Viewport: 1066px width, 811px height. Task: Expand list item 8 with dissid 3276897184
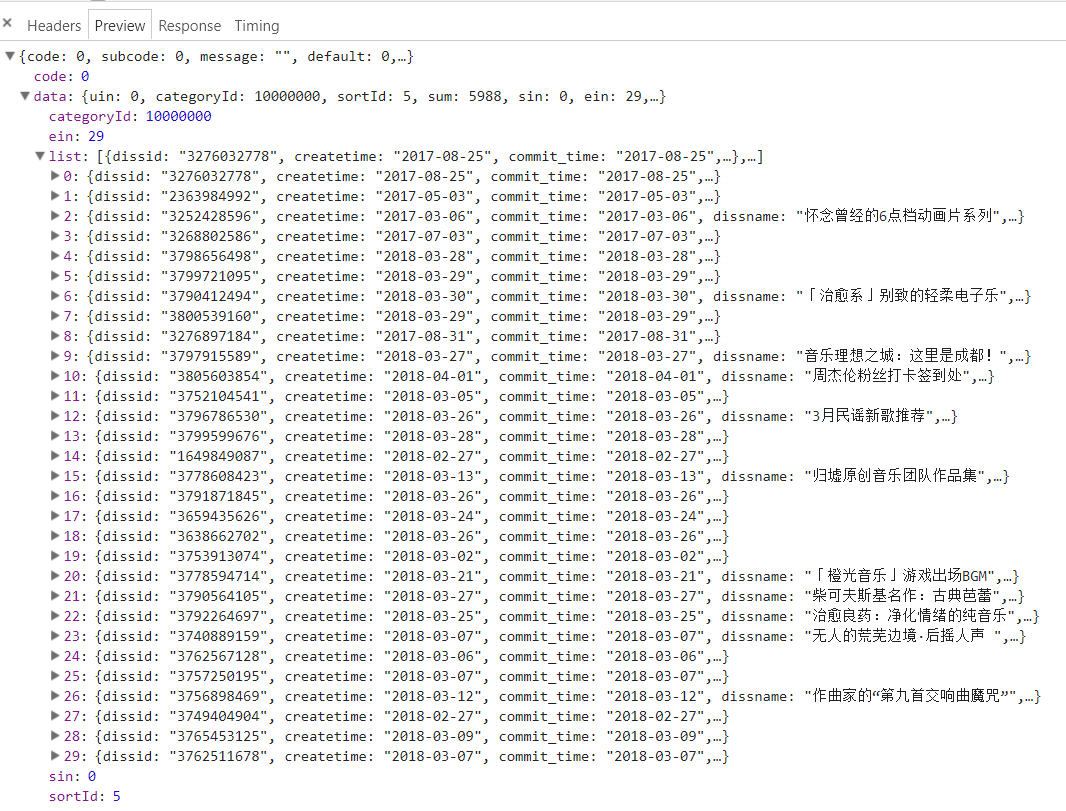click(55, 336)
